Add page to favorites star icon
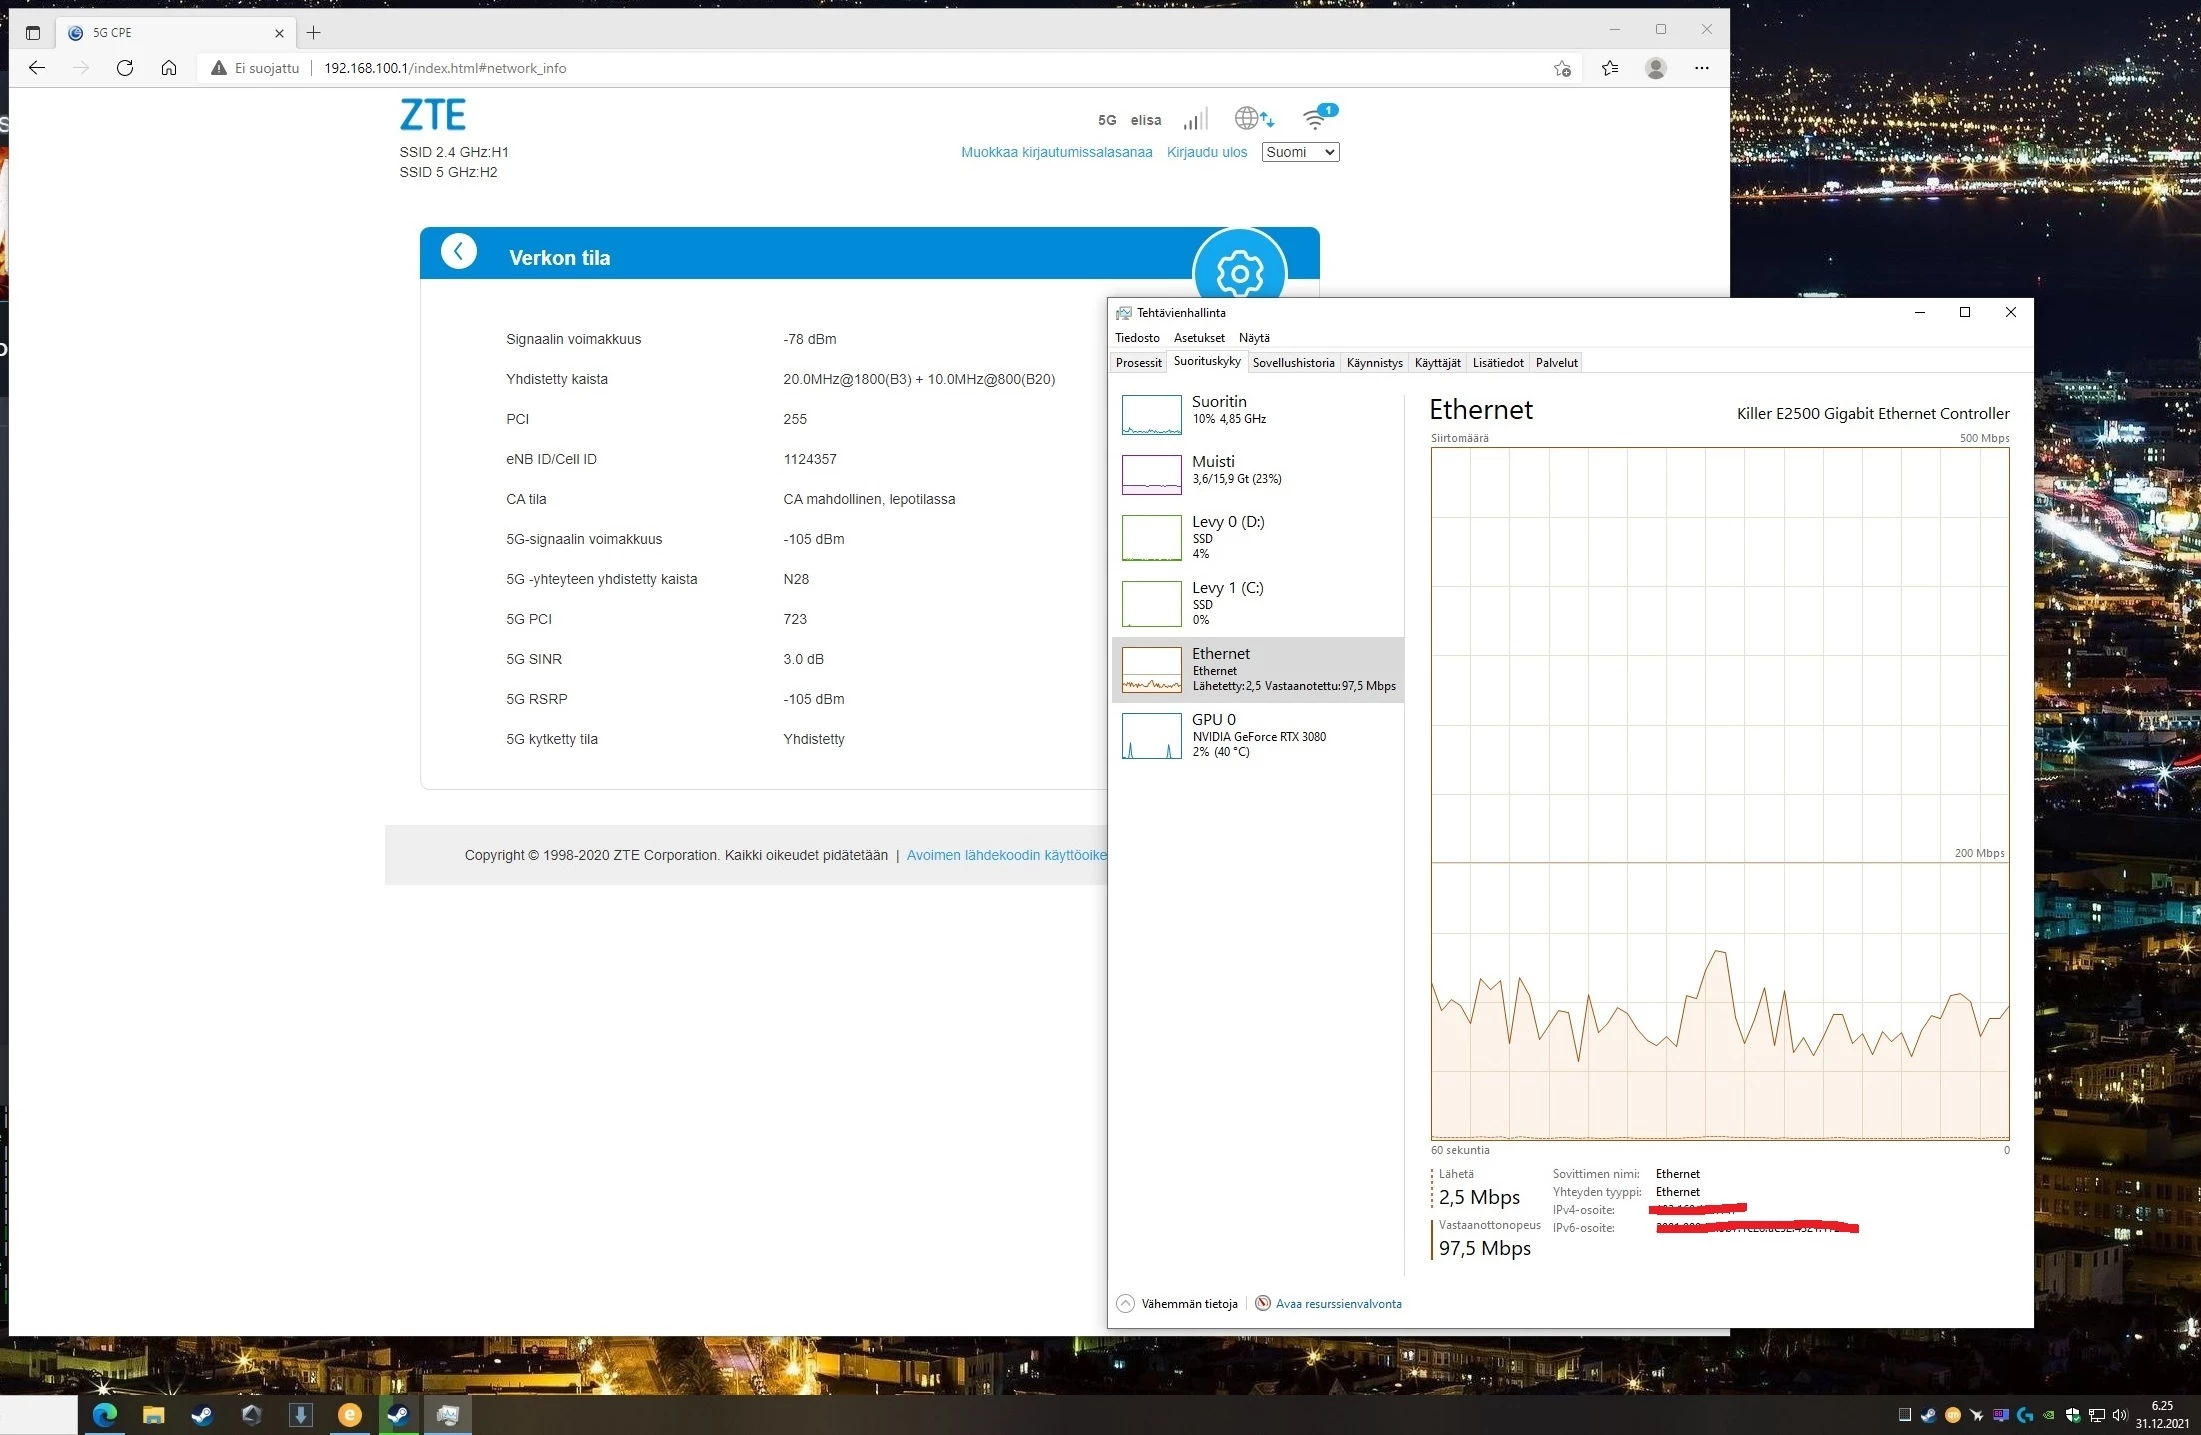The height and width of the screenshot is (1435, 2201). click(x=1562, y=68)
